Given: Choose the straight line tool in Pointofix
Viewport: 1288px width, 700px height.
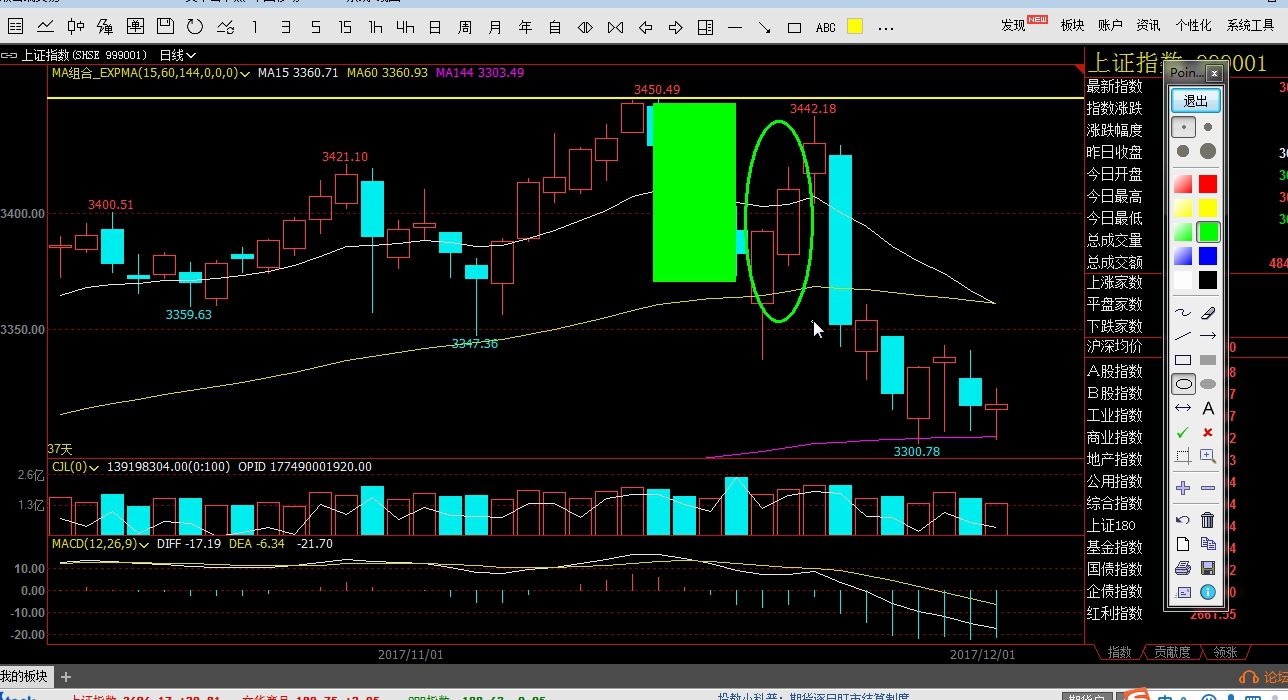Looking at the screenshot, I should coord(1183,336).
